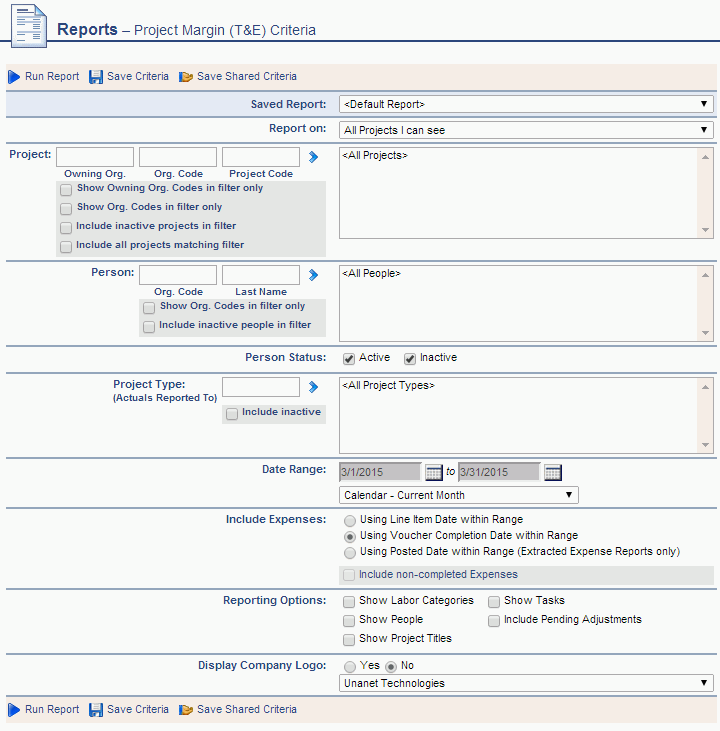Enable Include inactive projects in filter checkbox
The image size is (720, 731).
pos(66,227)
